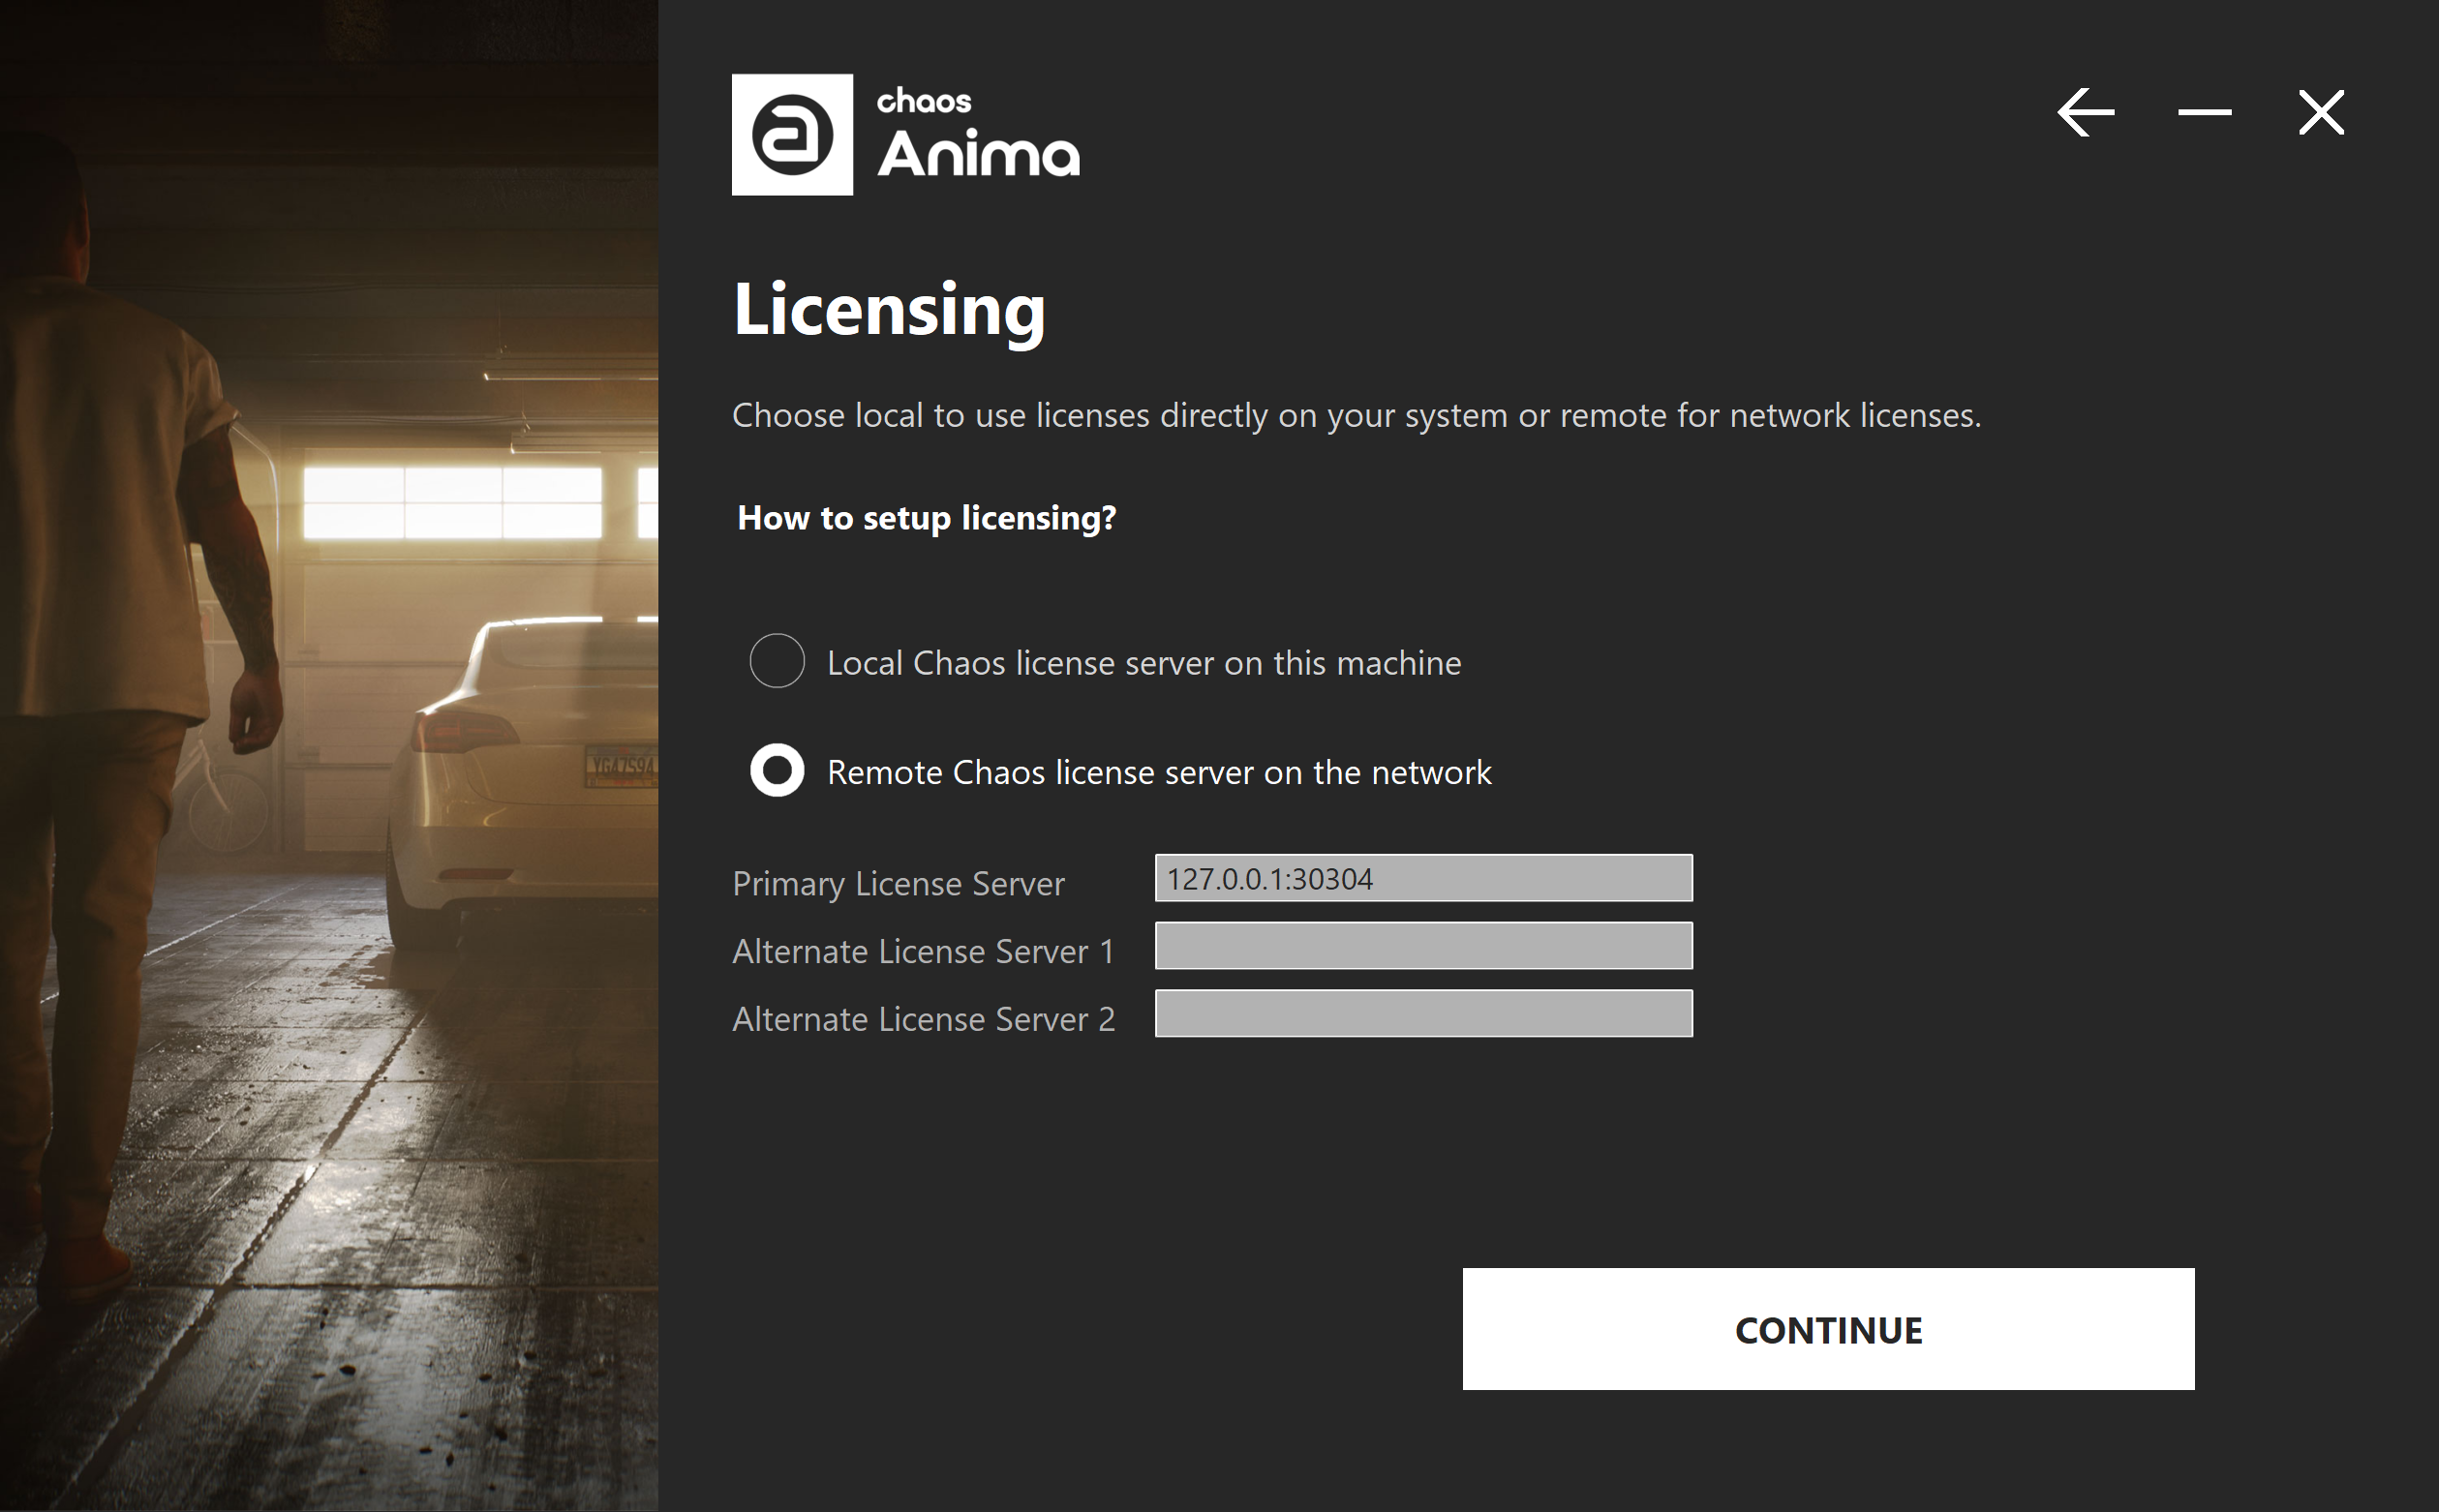
Task: Click the 'Local Chaos license server on this machine' label
Action: click(1144, 663)
